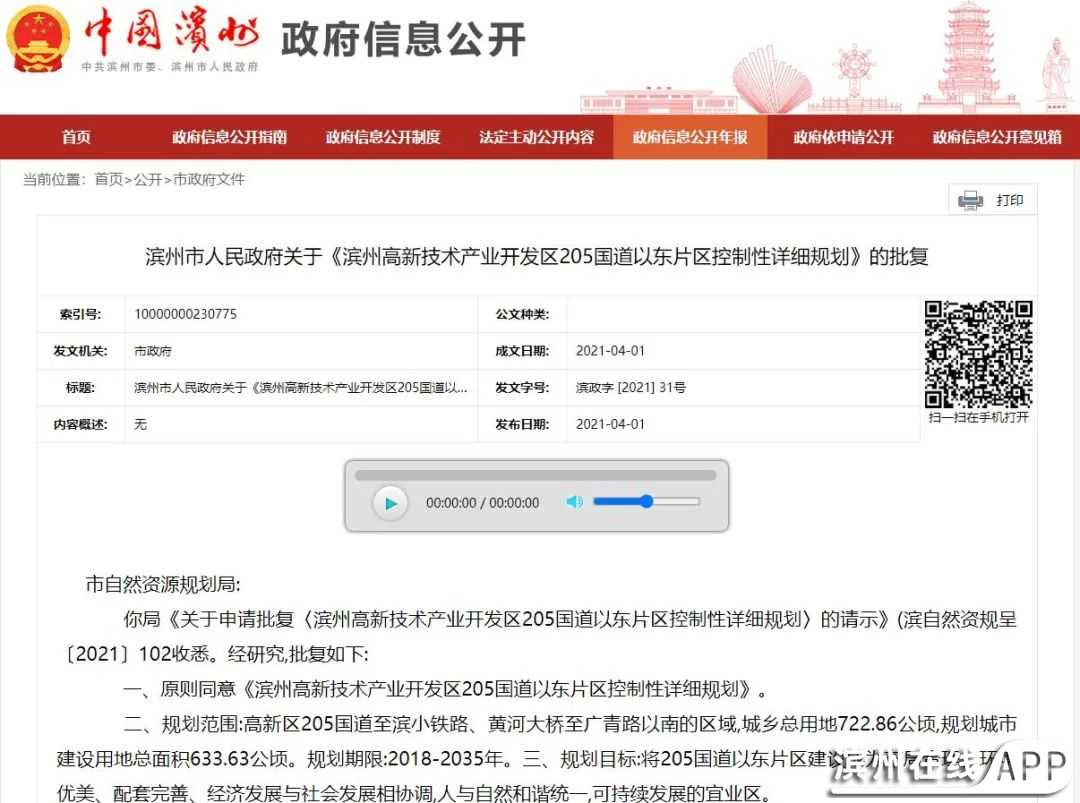The width and height of the screenshot is (1080, 803).
Task: Play the audio with the play button
Action: 390,503
